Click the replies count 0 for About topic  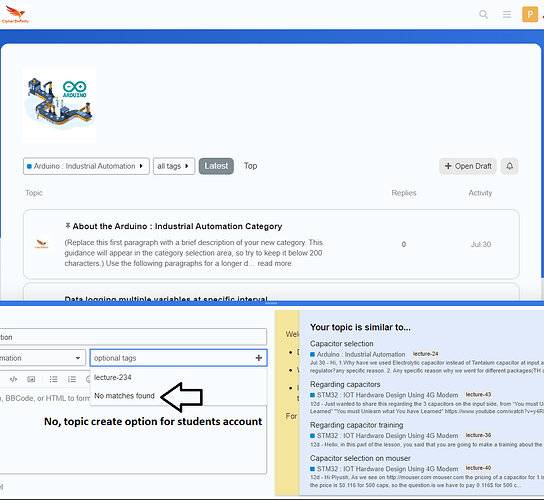tap(403, 244)
